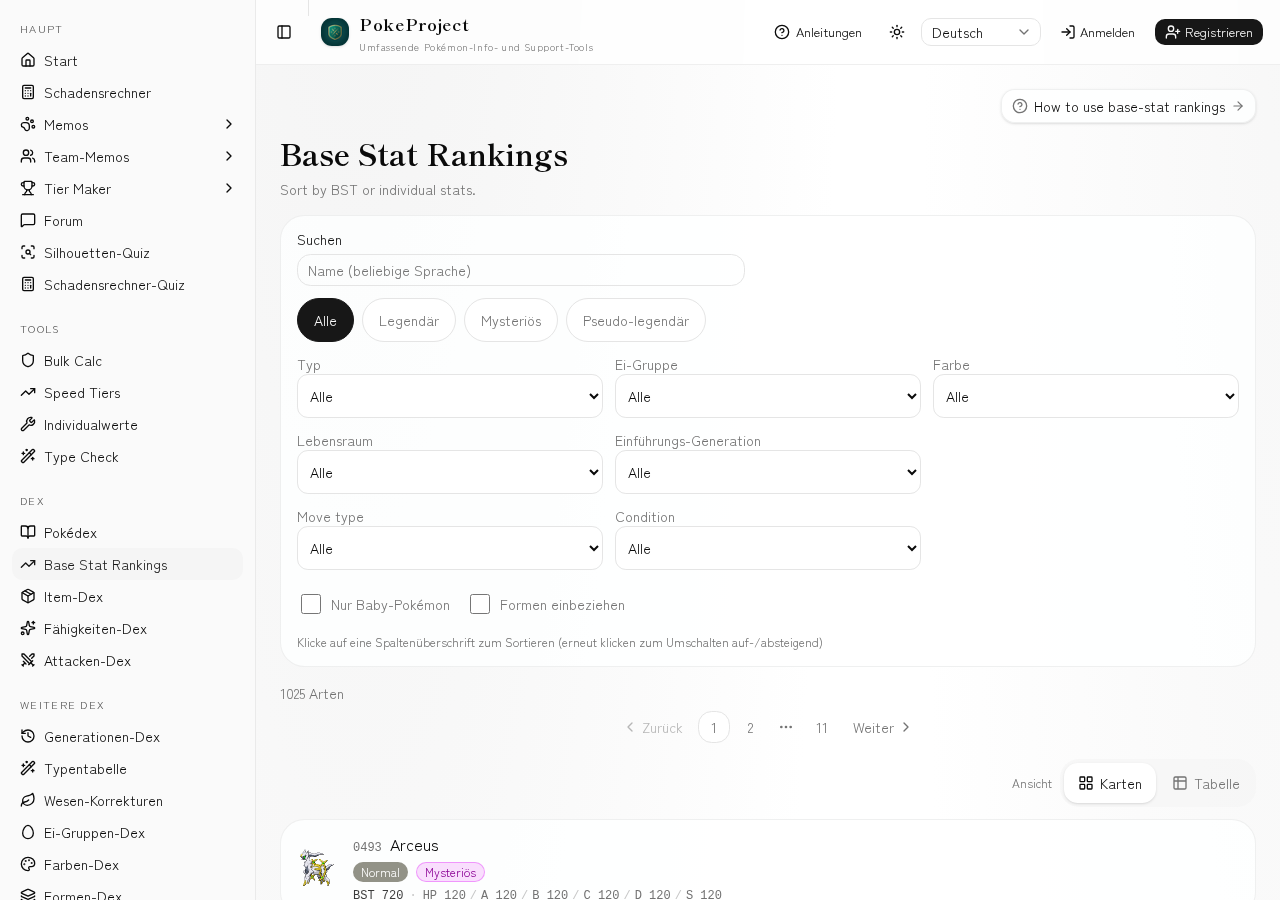
Task: Click the Name search input field
Action: tap(521, 270)
